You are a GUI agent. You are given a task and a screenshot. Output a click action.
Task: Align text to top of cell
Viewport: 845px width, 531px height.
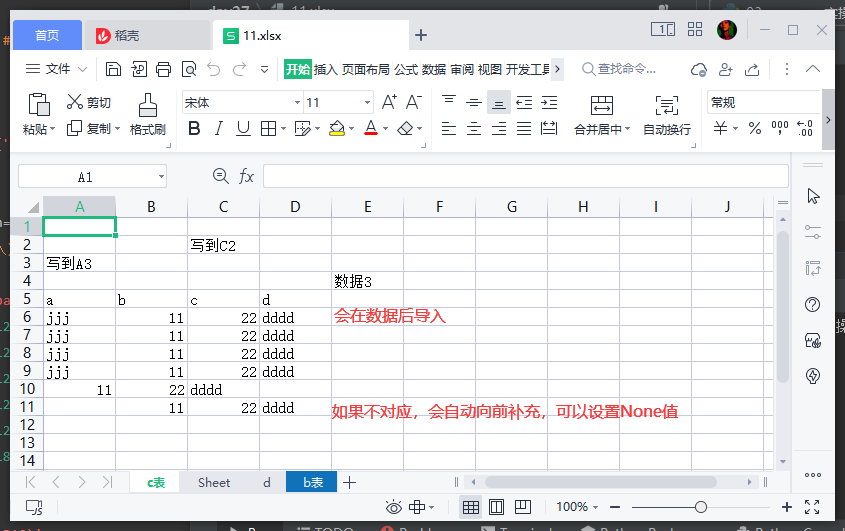448,102
